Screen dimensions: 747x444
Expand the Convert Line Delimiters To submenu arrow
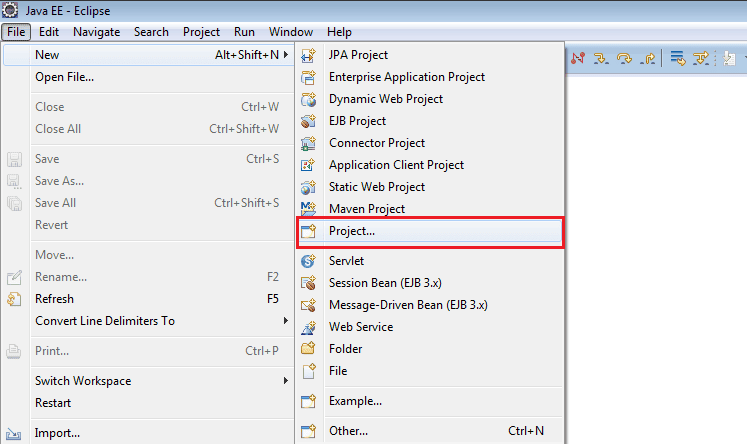click(x=286, y=321)
